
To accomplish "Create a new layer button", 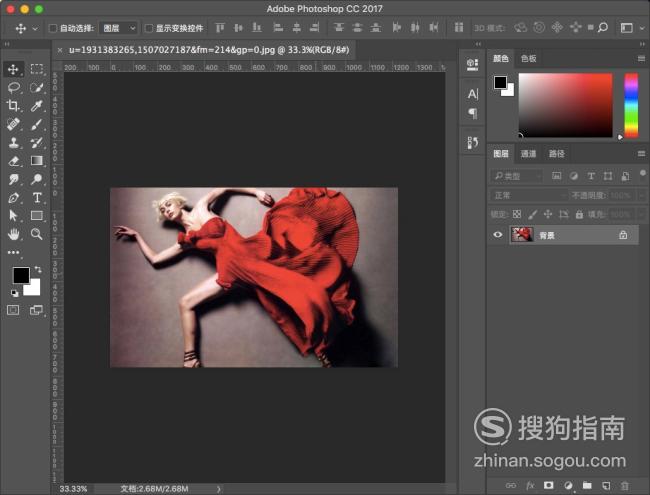I will click(606, 485).
